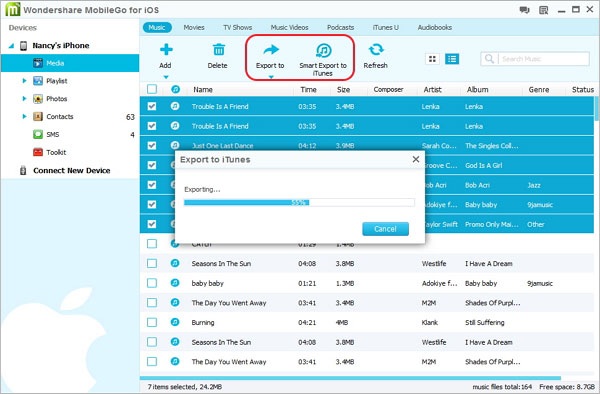
Task: Uncheck first Trouble Is A Friend row
Action: [152, 106]
